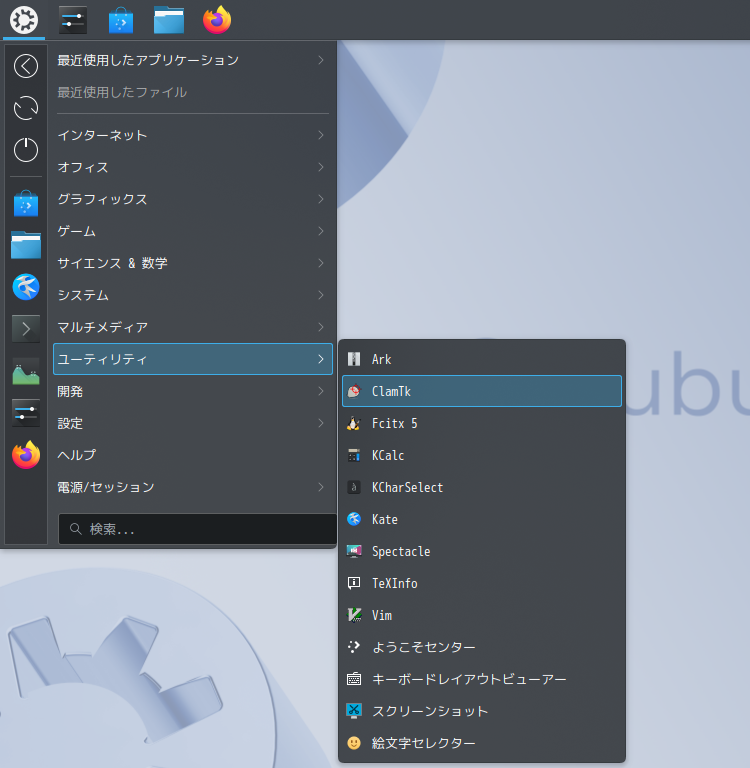
Task: Click the welcome center dots icon
Action: (x=354, y=647)
